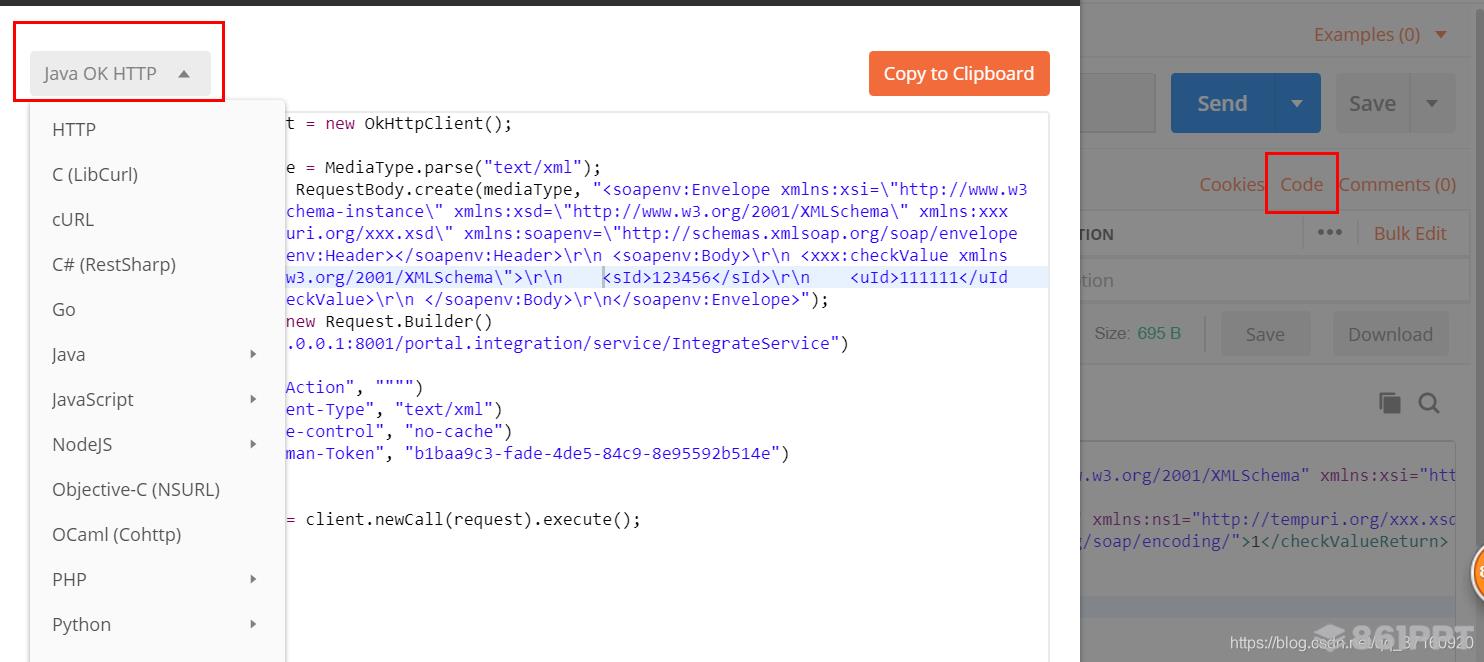This screenshot has height=662, width=1484.
Task: Click the Postman-Token value string
Action: (591, 453)
